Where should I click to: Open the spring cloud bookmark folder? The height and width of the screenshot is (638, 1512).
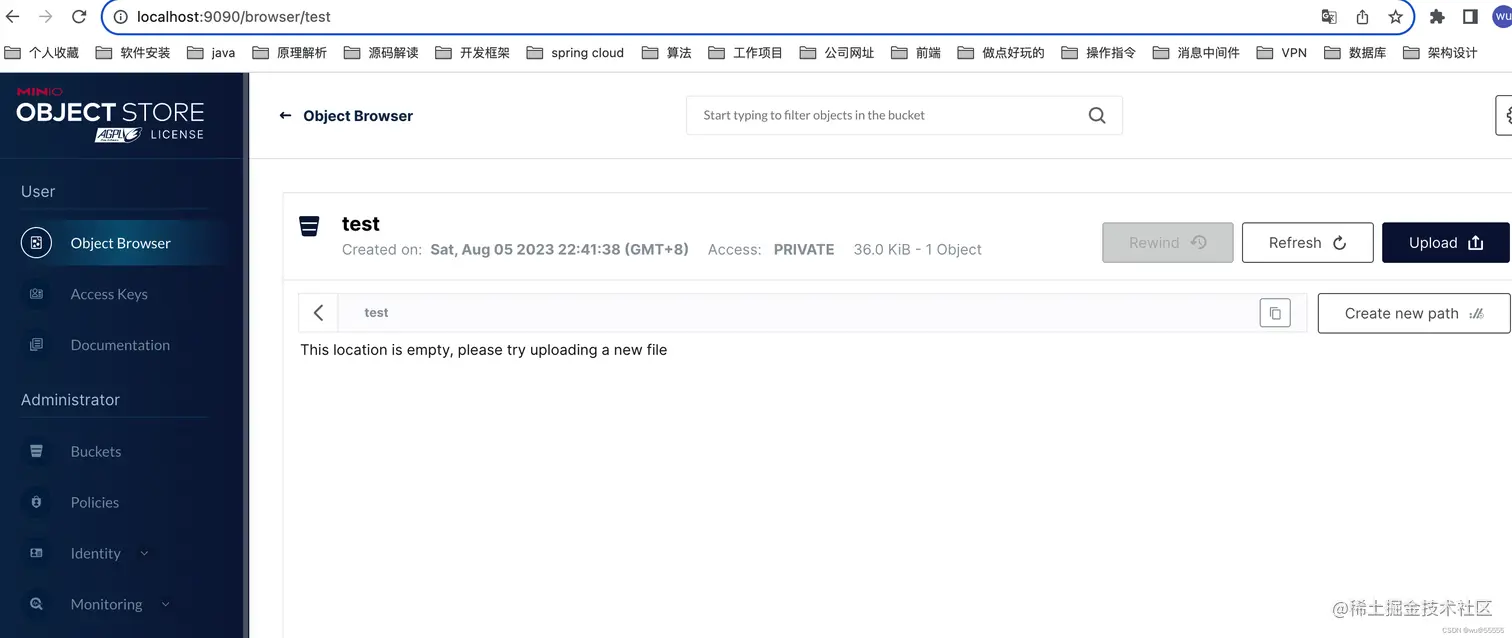(575, 53)
